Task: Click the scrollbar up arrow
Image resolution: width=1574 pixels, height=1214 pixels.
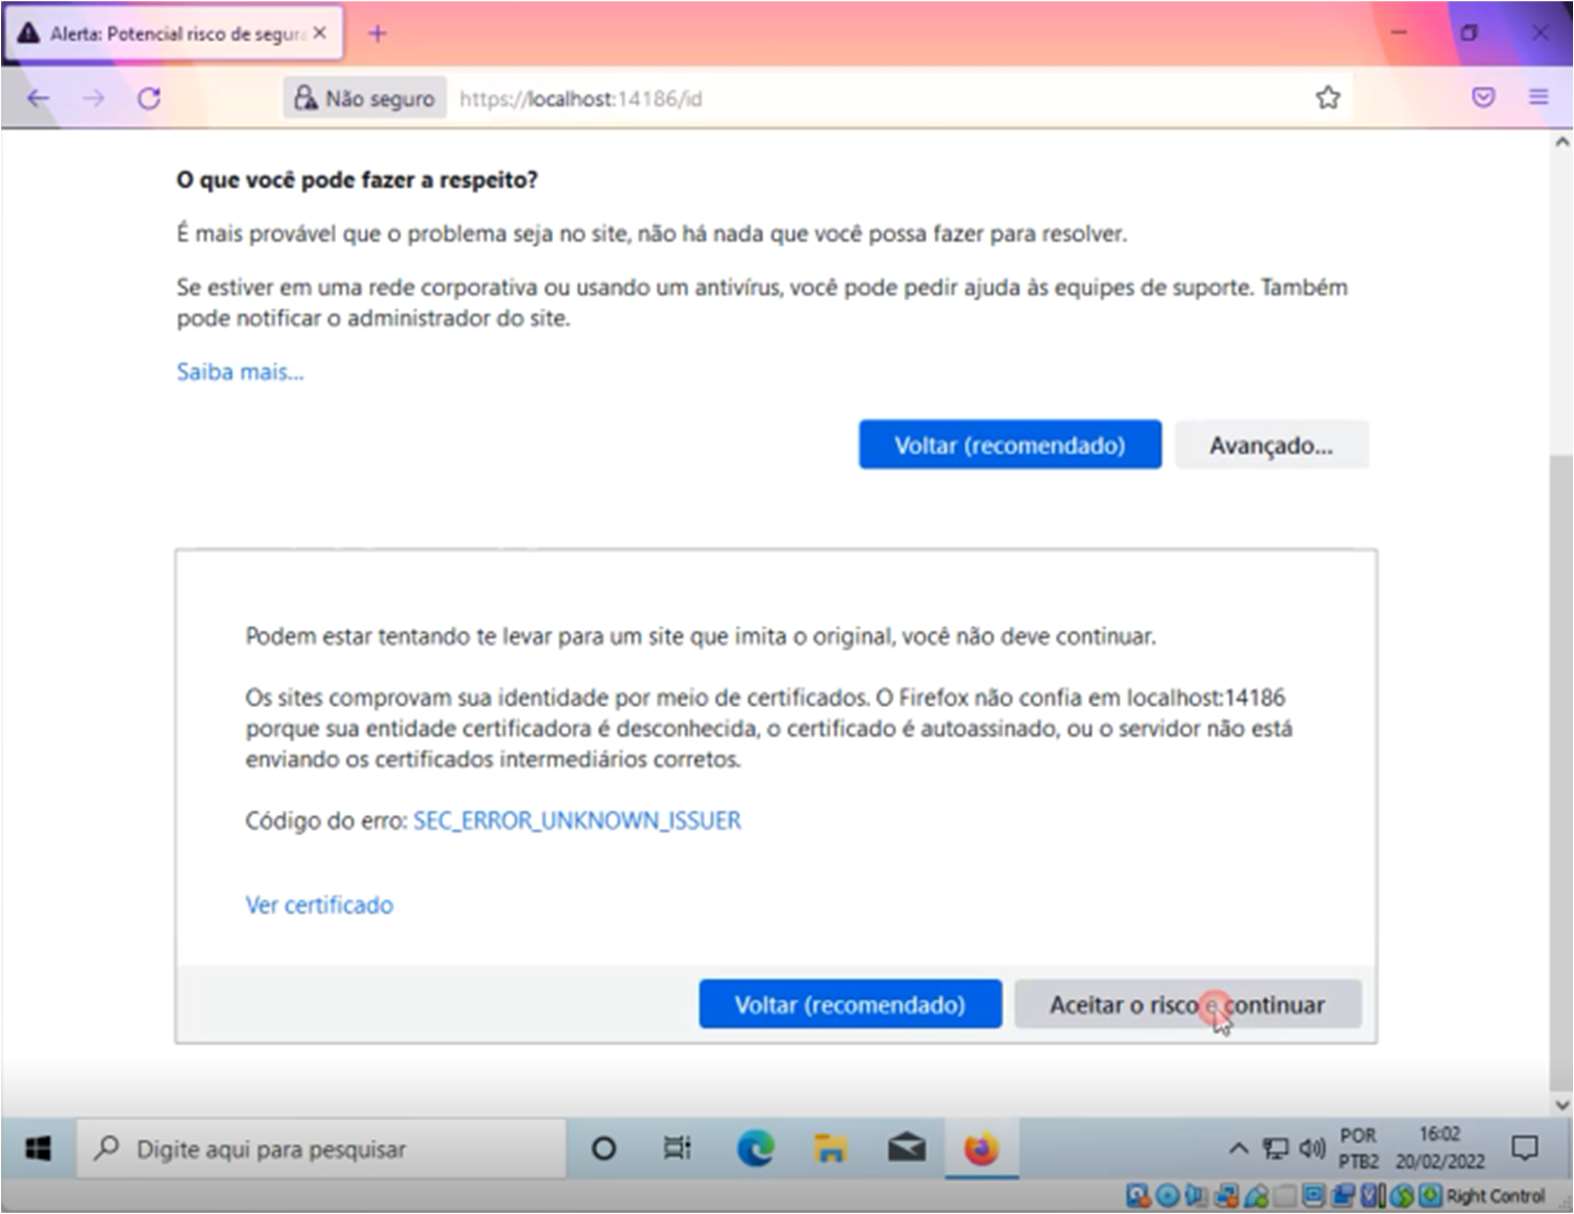Action: [x=1561, y=142]
